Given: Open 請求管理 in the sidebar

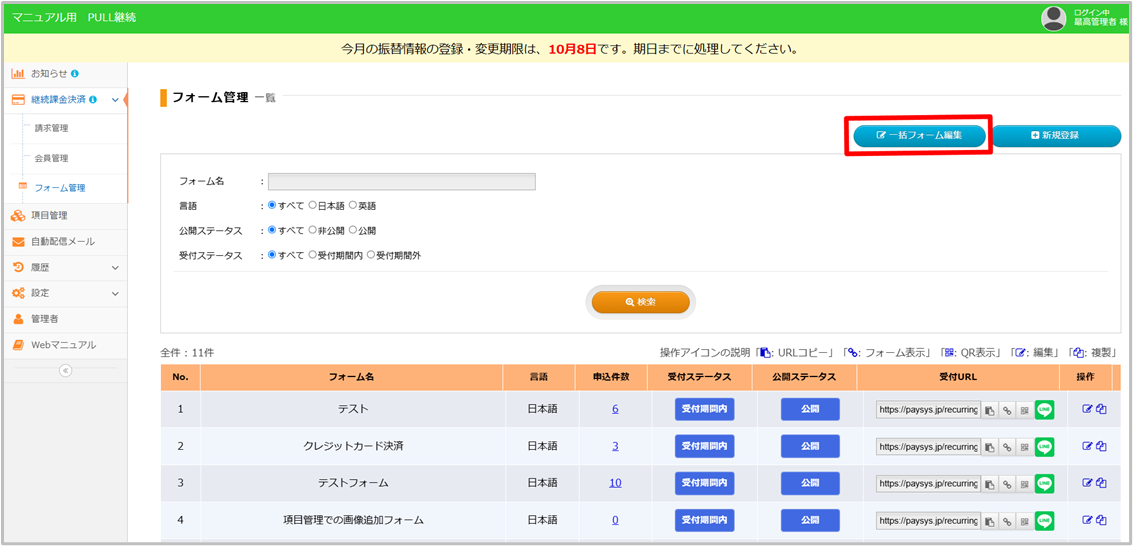Looking at the screenshot, I should point(51,129).
